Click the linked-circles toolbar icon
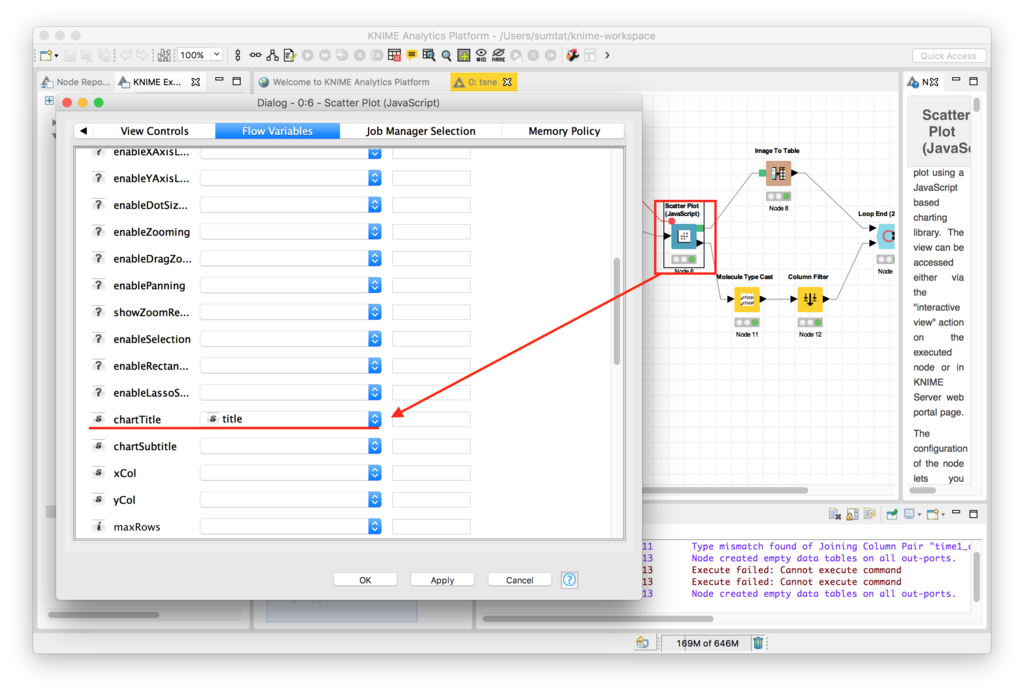Screen dimensions: 1024x693 (255, 56)
